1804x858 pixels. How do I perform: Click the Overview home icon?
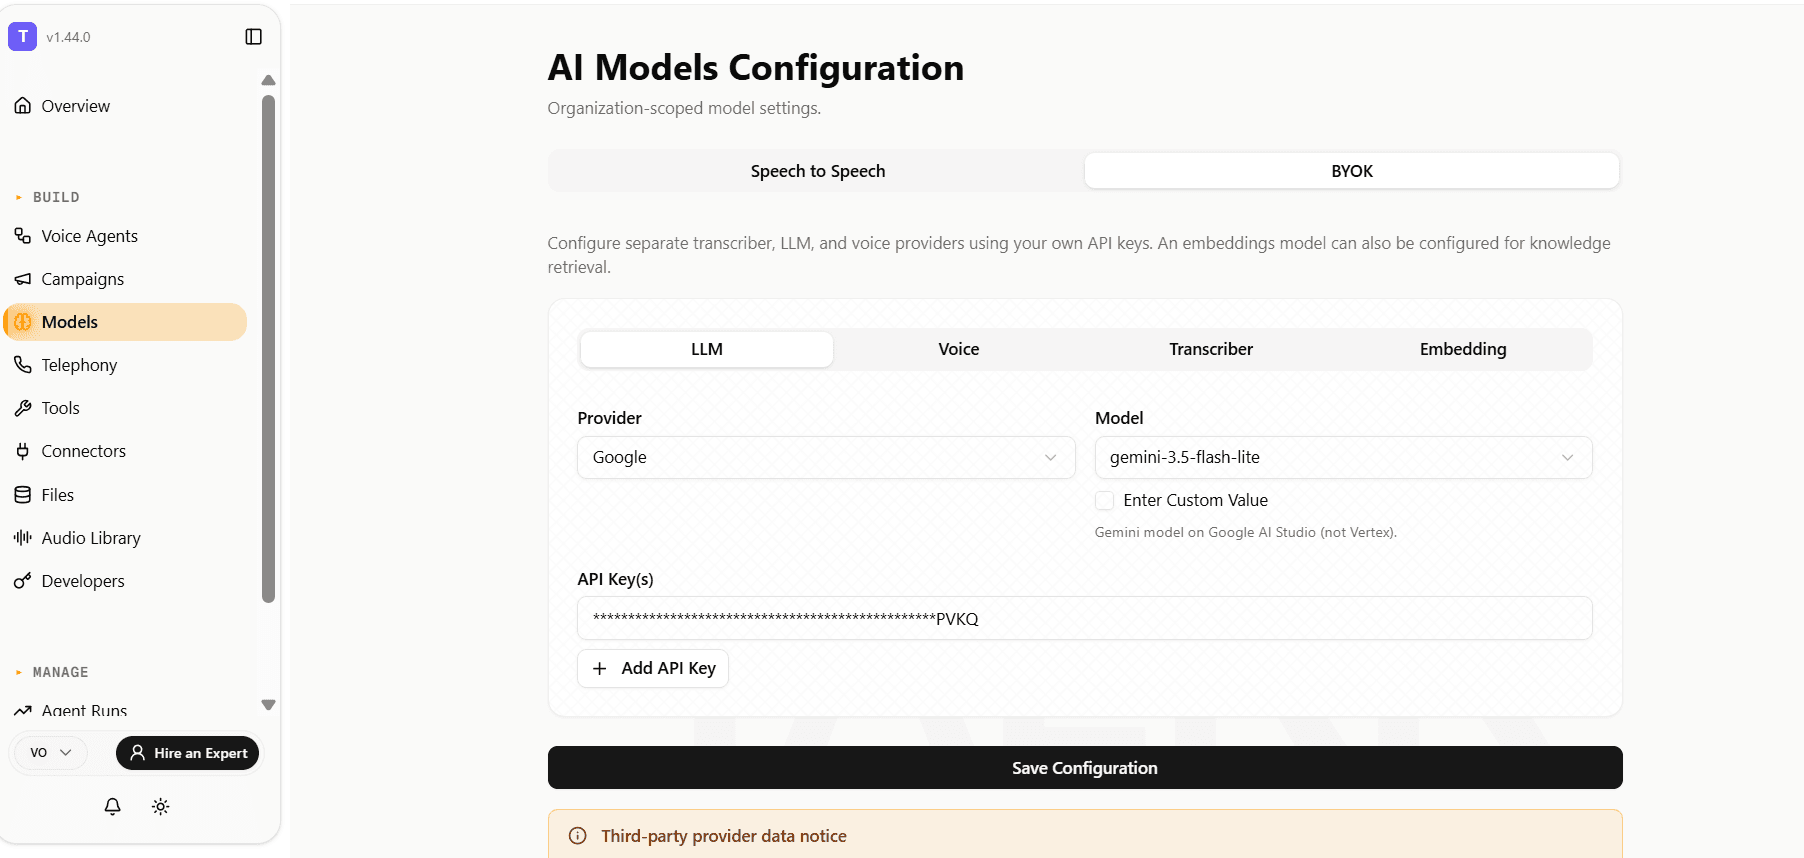[23, 106]
